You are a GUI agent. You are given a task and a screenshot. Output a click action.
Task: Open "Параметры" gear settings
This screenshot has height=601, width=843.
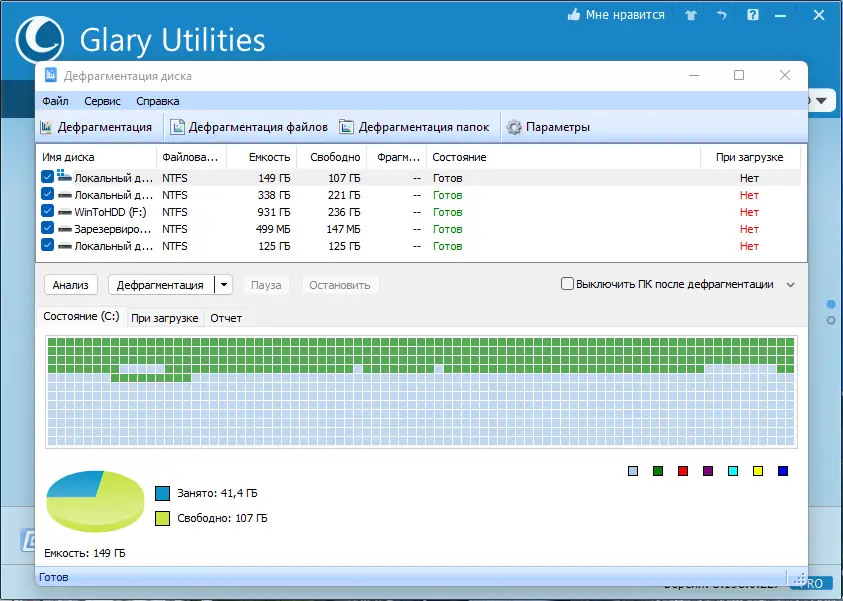point(548,127)
